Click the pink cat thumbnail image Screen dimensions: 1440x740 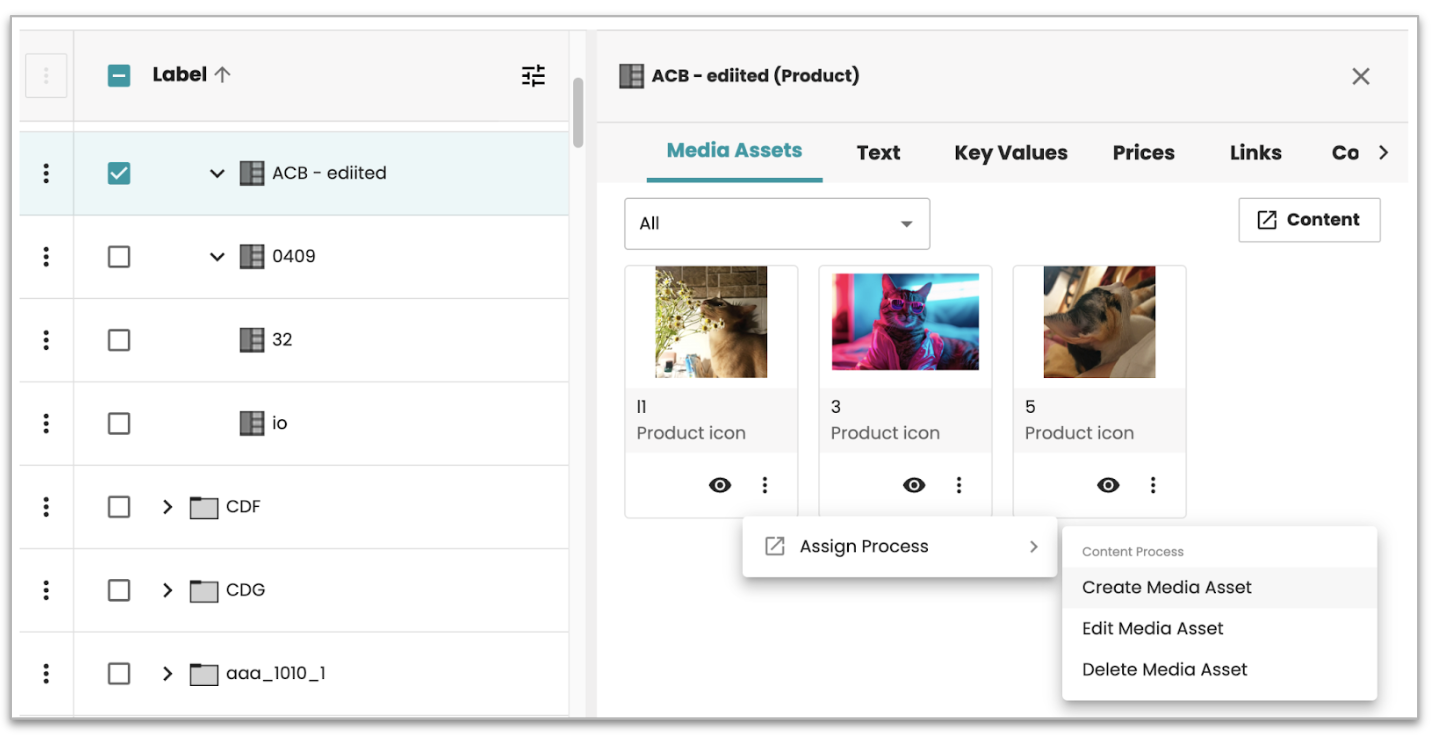[x=905, y=322]
